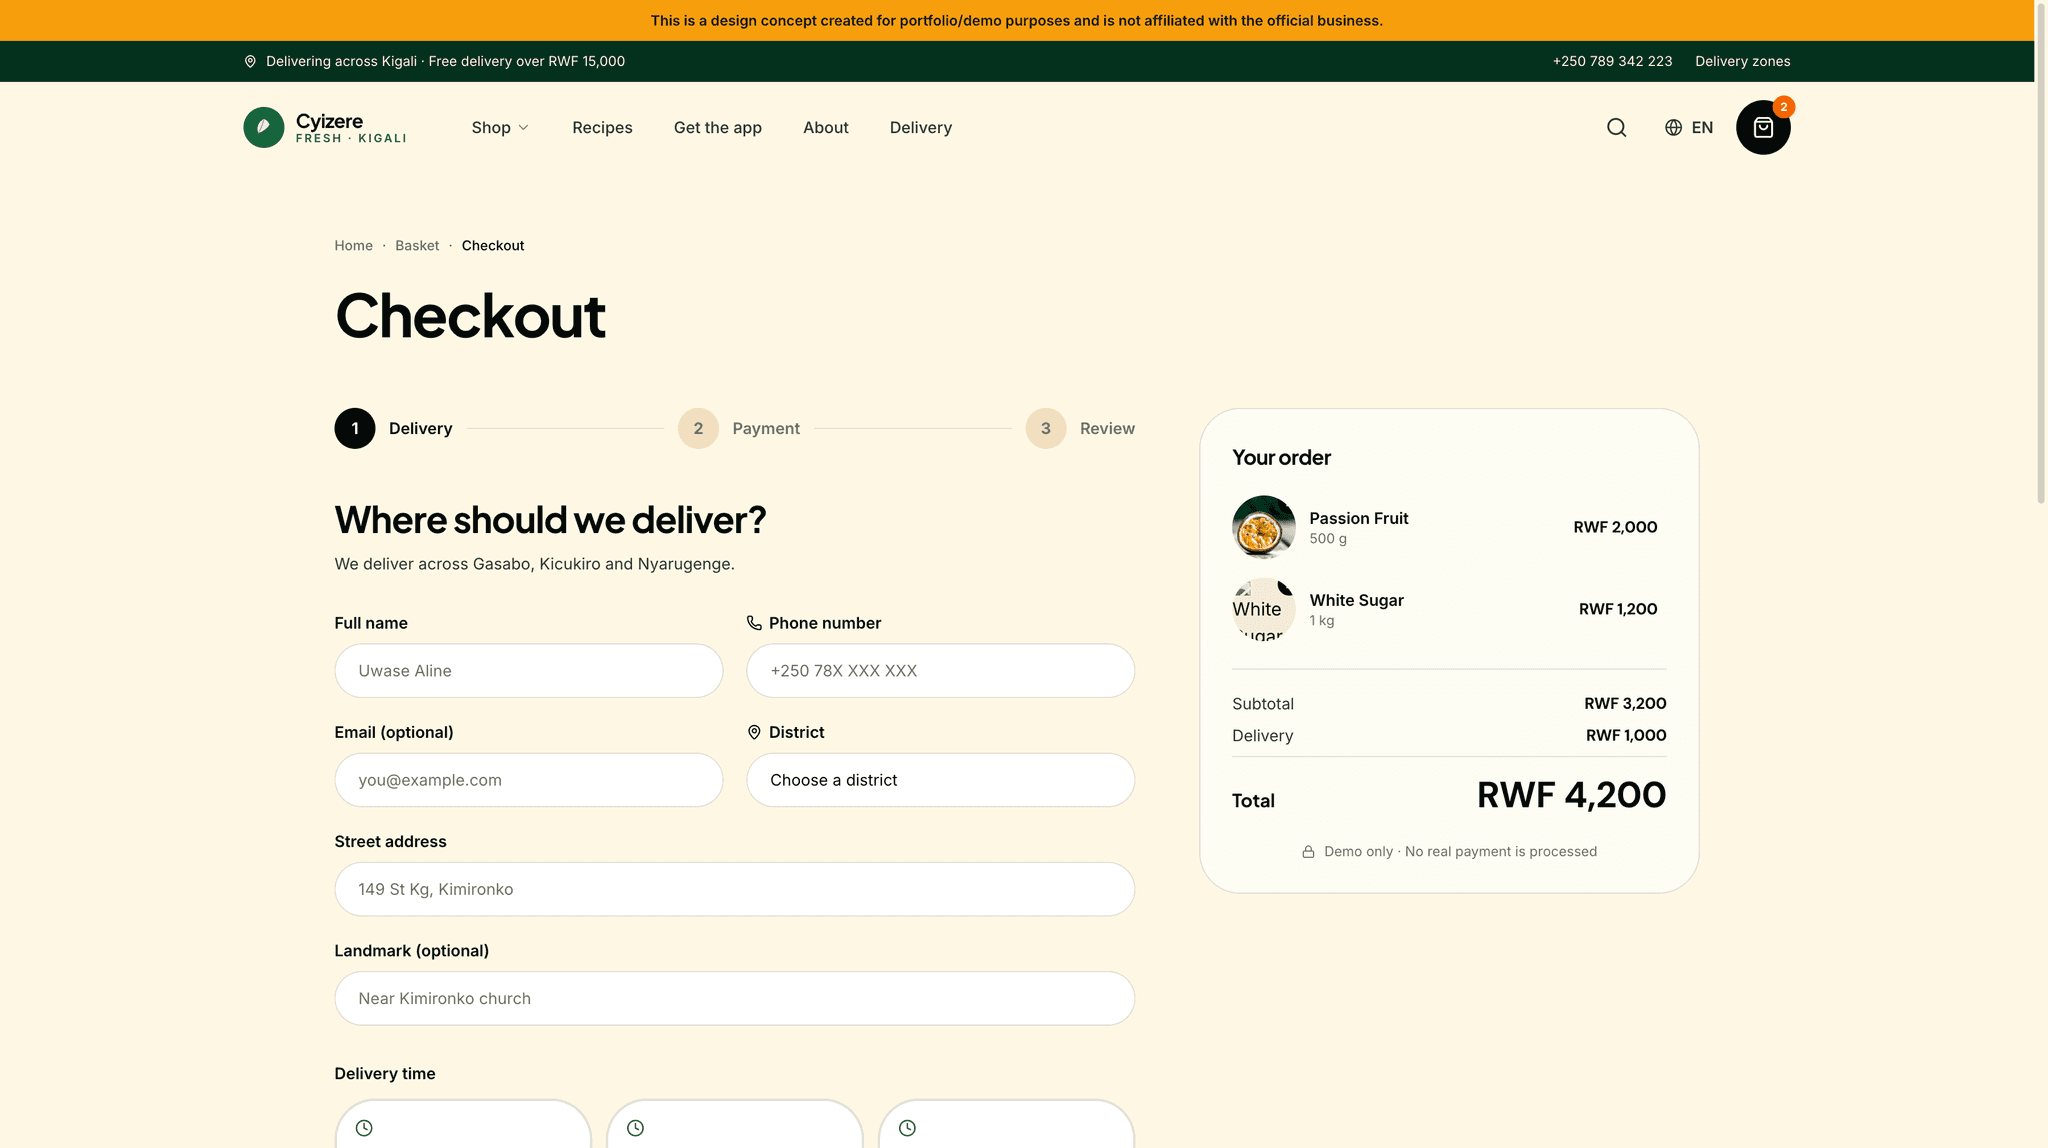Select step 1 Delivery in the stepper
Screen dimensions: 2048x1148
click(x=393, y=428)
